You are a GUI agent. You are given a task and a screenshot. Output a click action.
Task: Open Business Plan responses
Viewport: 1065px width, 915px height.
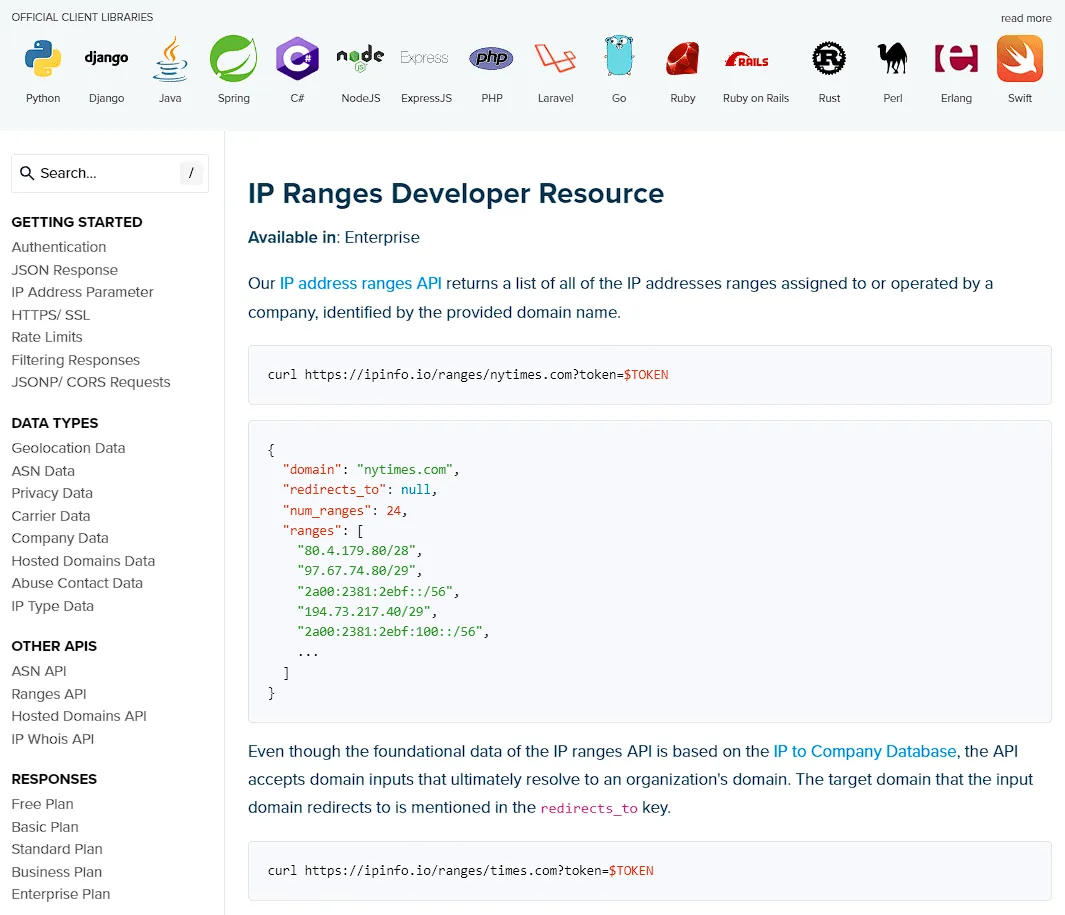click(56, 872)
